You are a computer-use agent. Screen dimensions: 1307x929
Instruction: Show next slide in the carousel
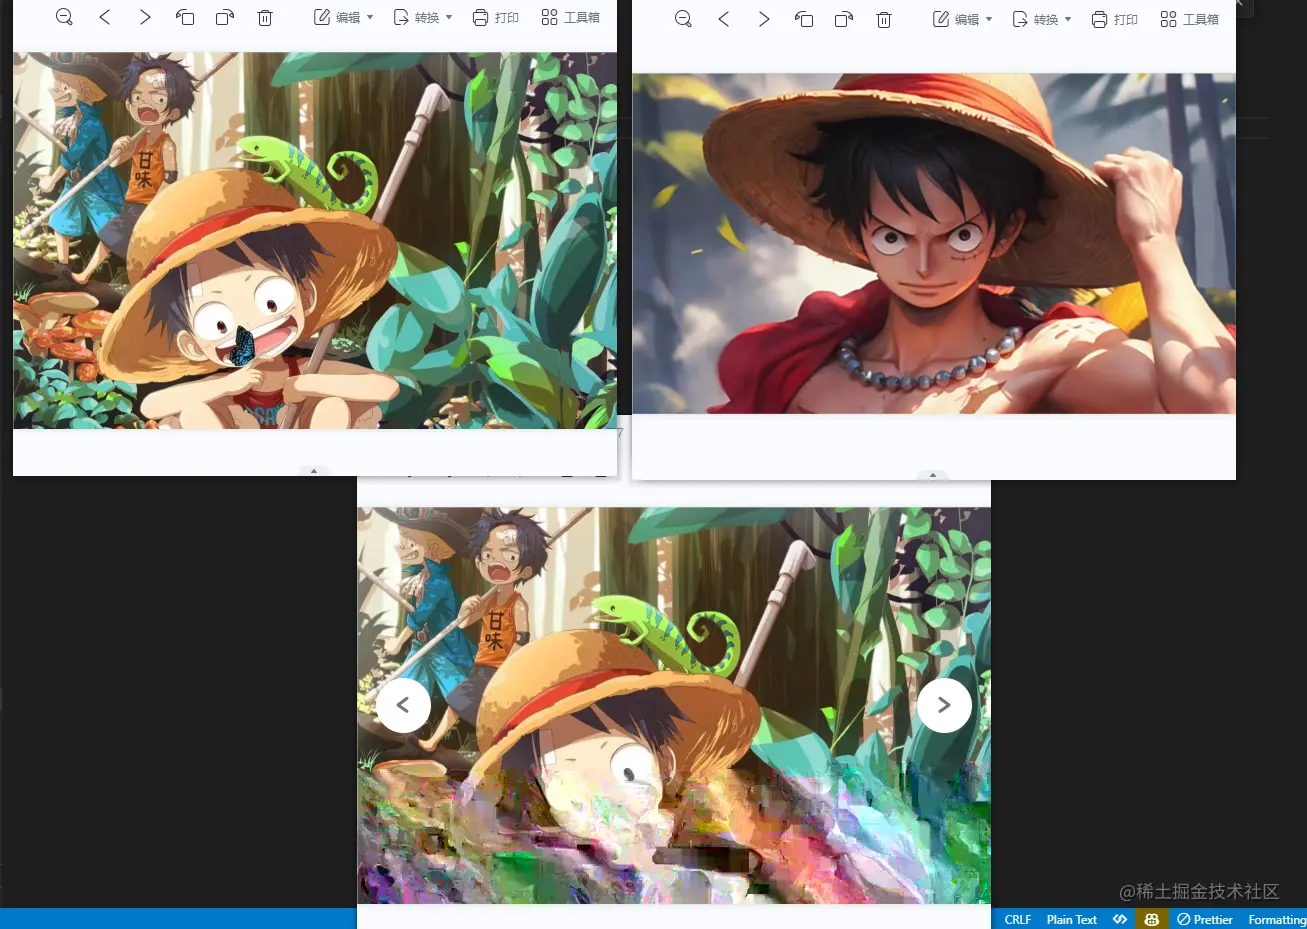click(944, 705)
